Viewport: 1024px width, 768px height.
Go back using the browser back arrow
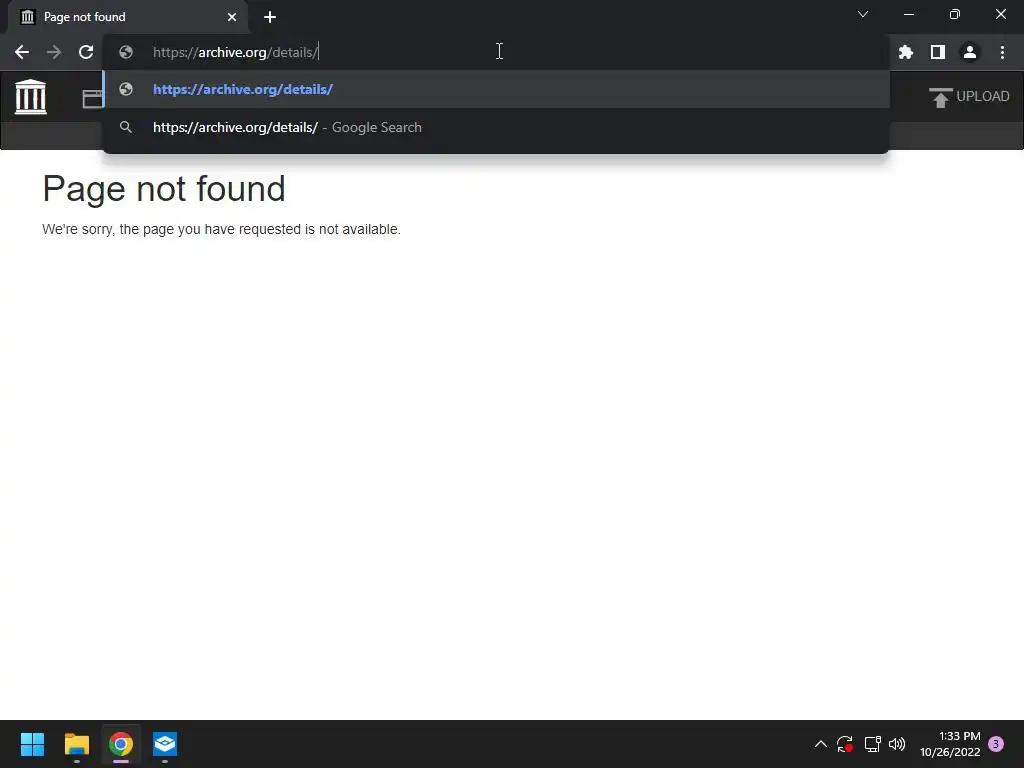[22, 52]
